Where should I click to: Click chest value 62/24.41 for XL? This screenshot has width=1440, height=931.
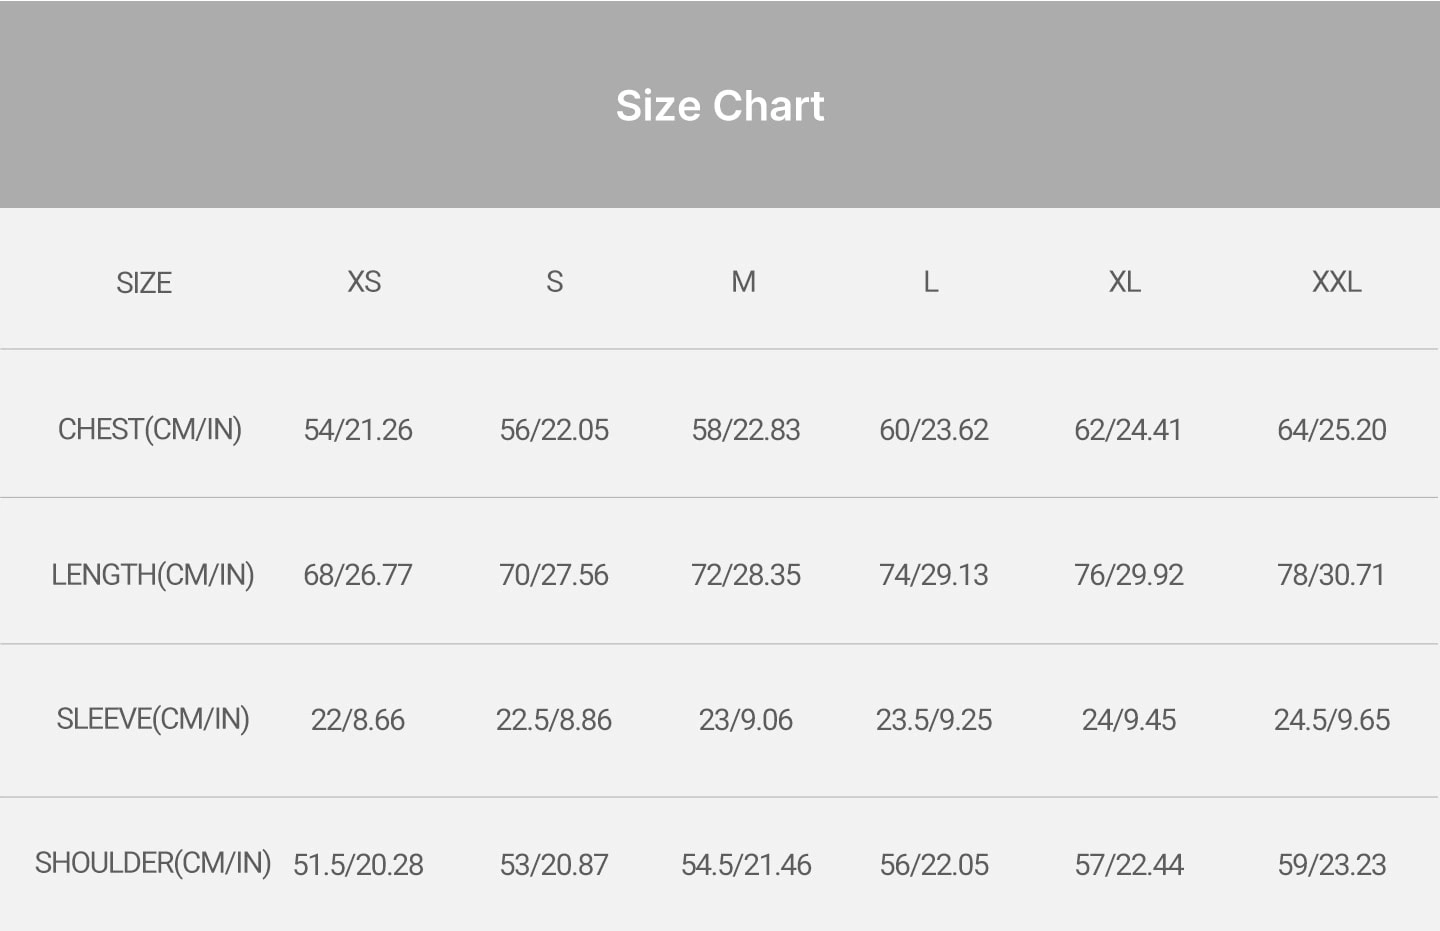[x=1128, y=430]
